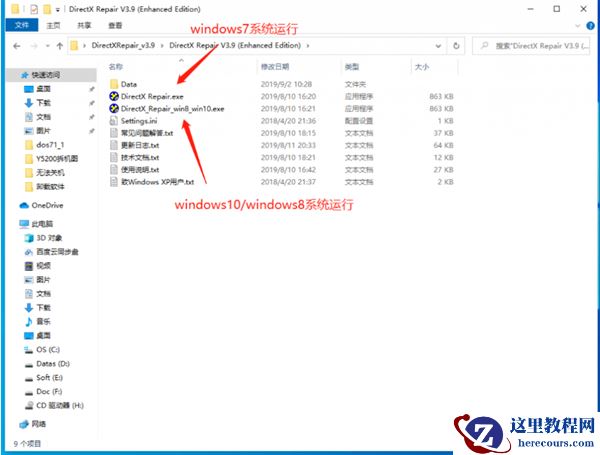600x455 pixels.
Task: Open the address bar history dropdown
Action: (x=439, y=46)
